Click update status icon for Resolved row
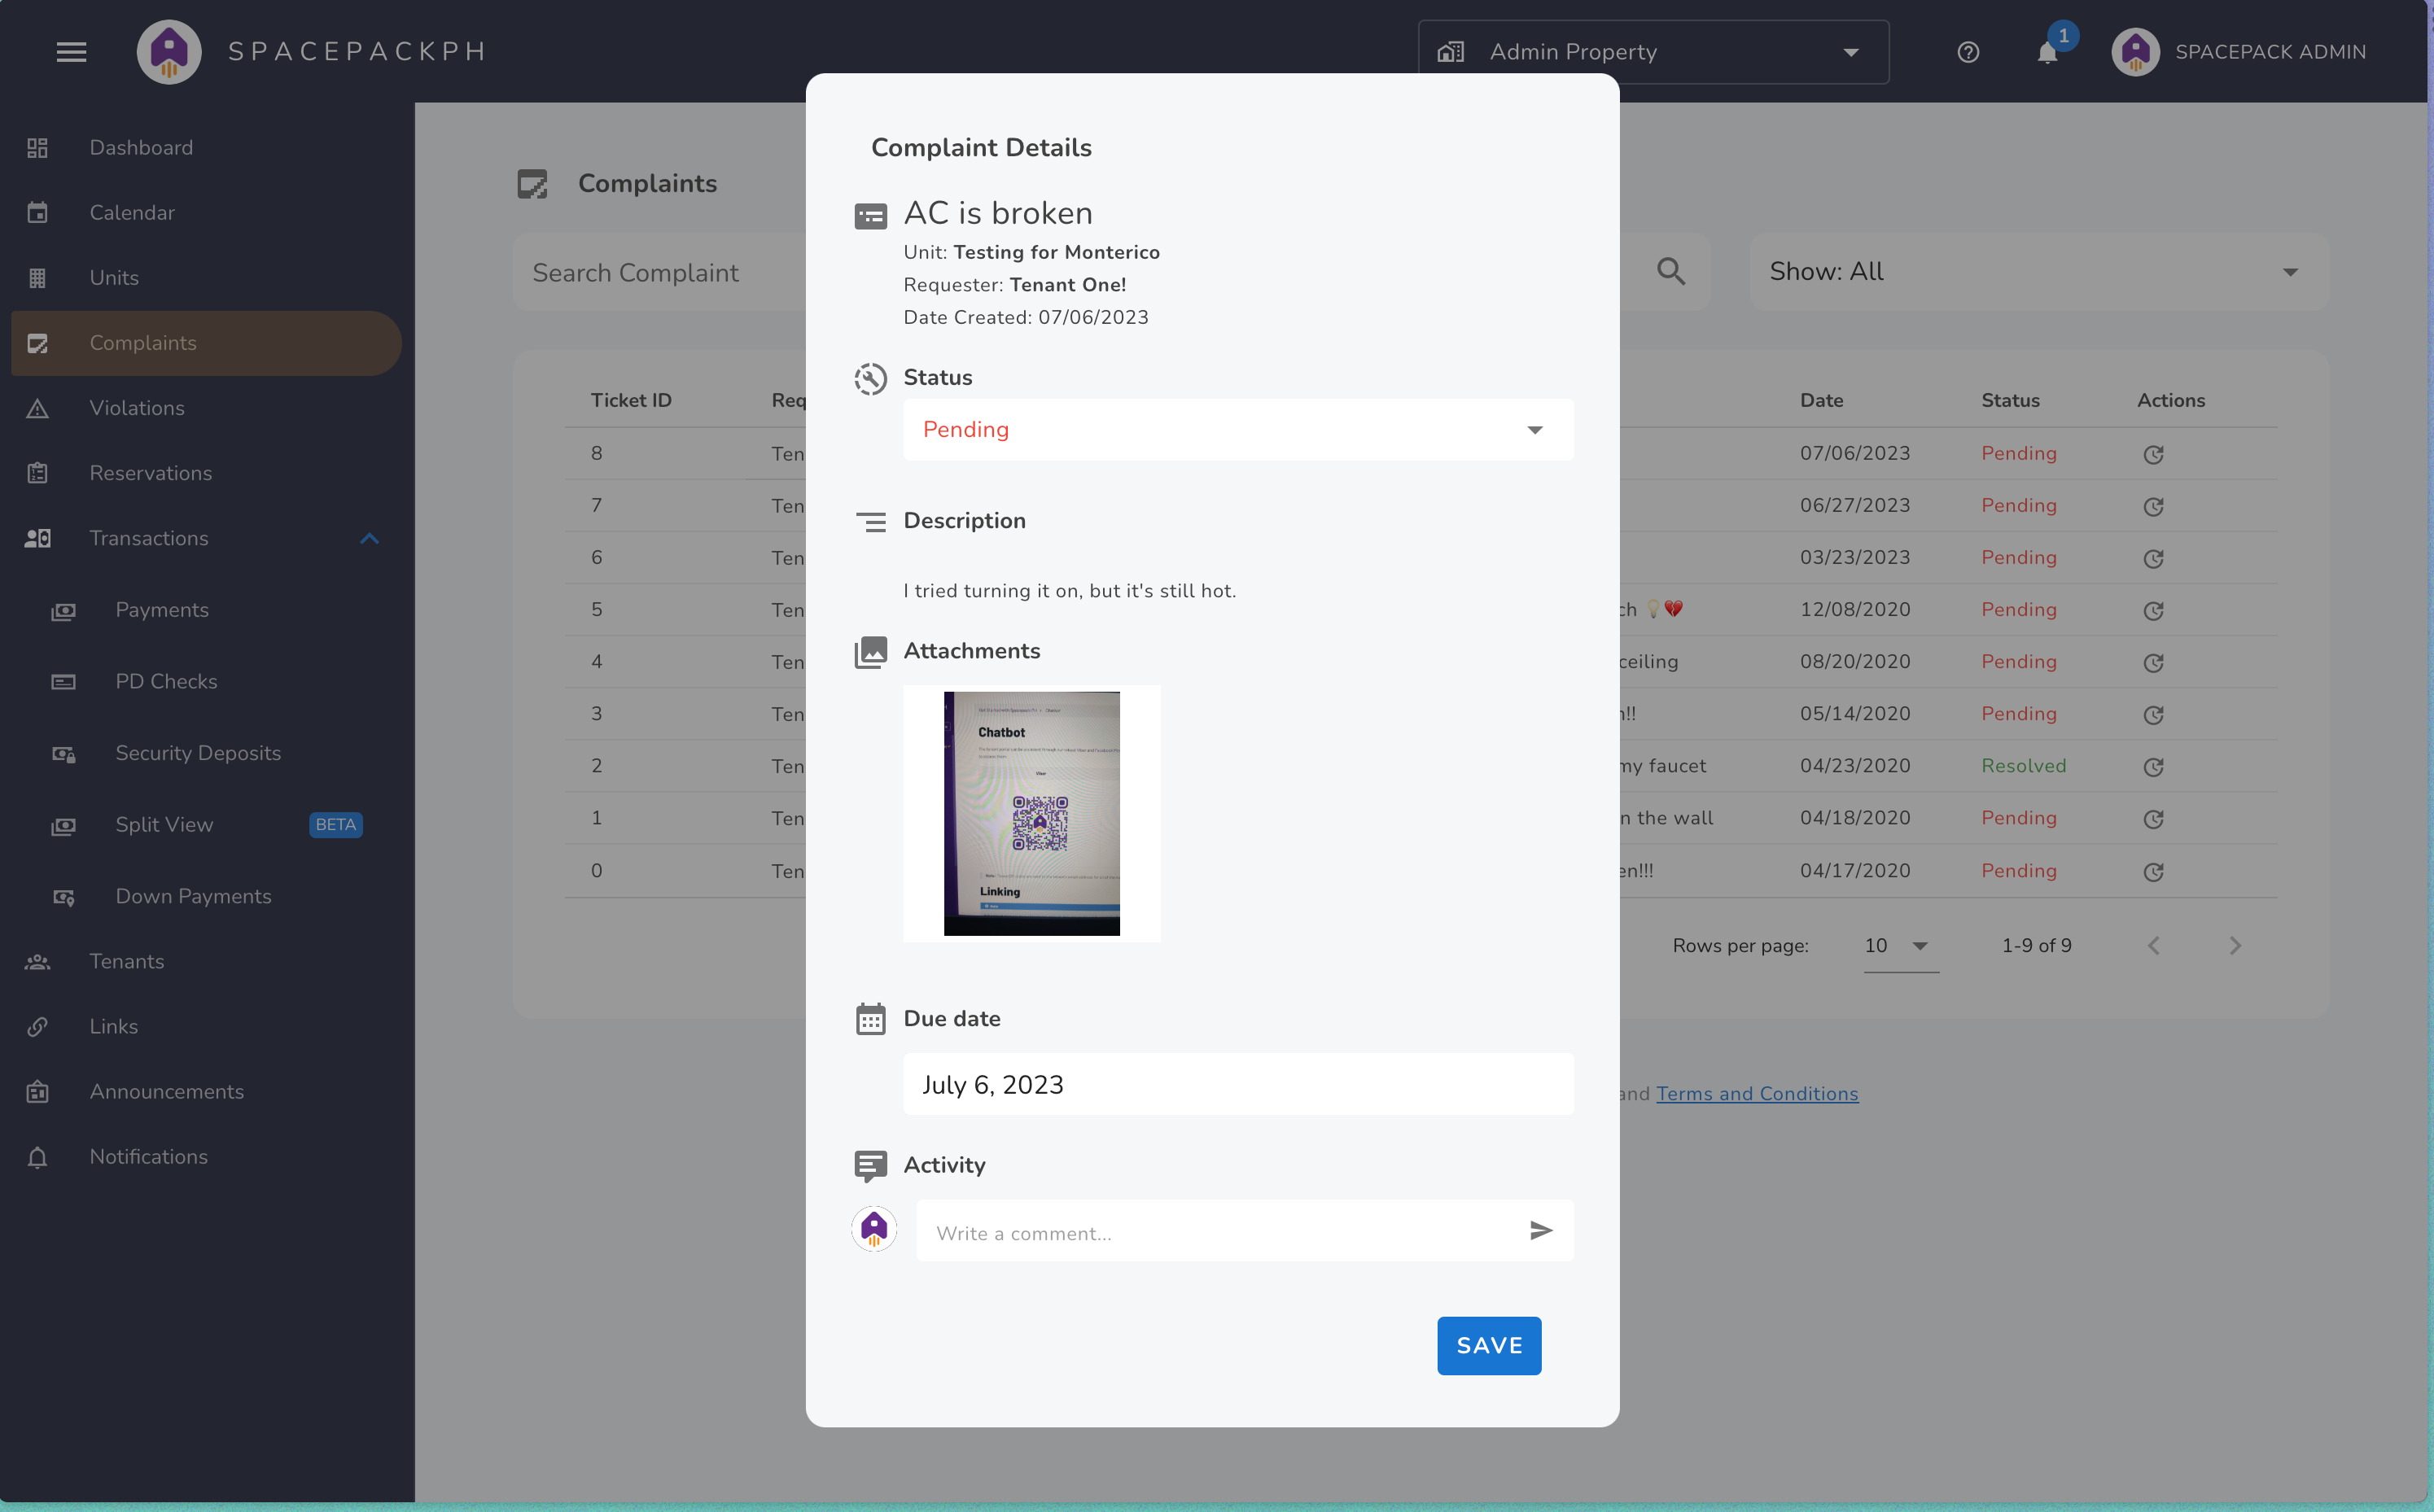This screenshot has height=1512, width=2434. (2153, 767)
